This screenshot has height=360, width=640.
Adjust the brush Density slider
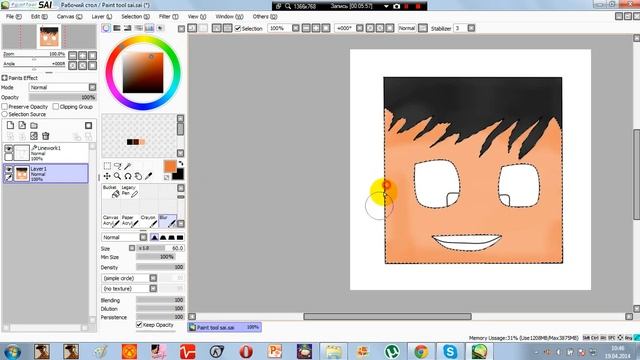point(160,267)
